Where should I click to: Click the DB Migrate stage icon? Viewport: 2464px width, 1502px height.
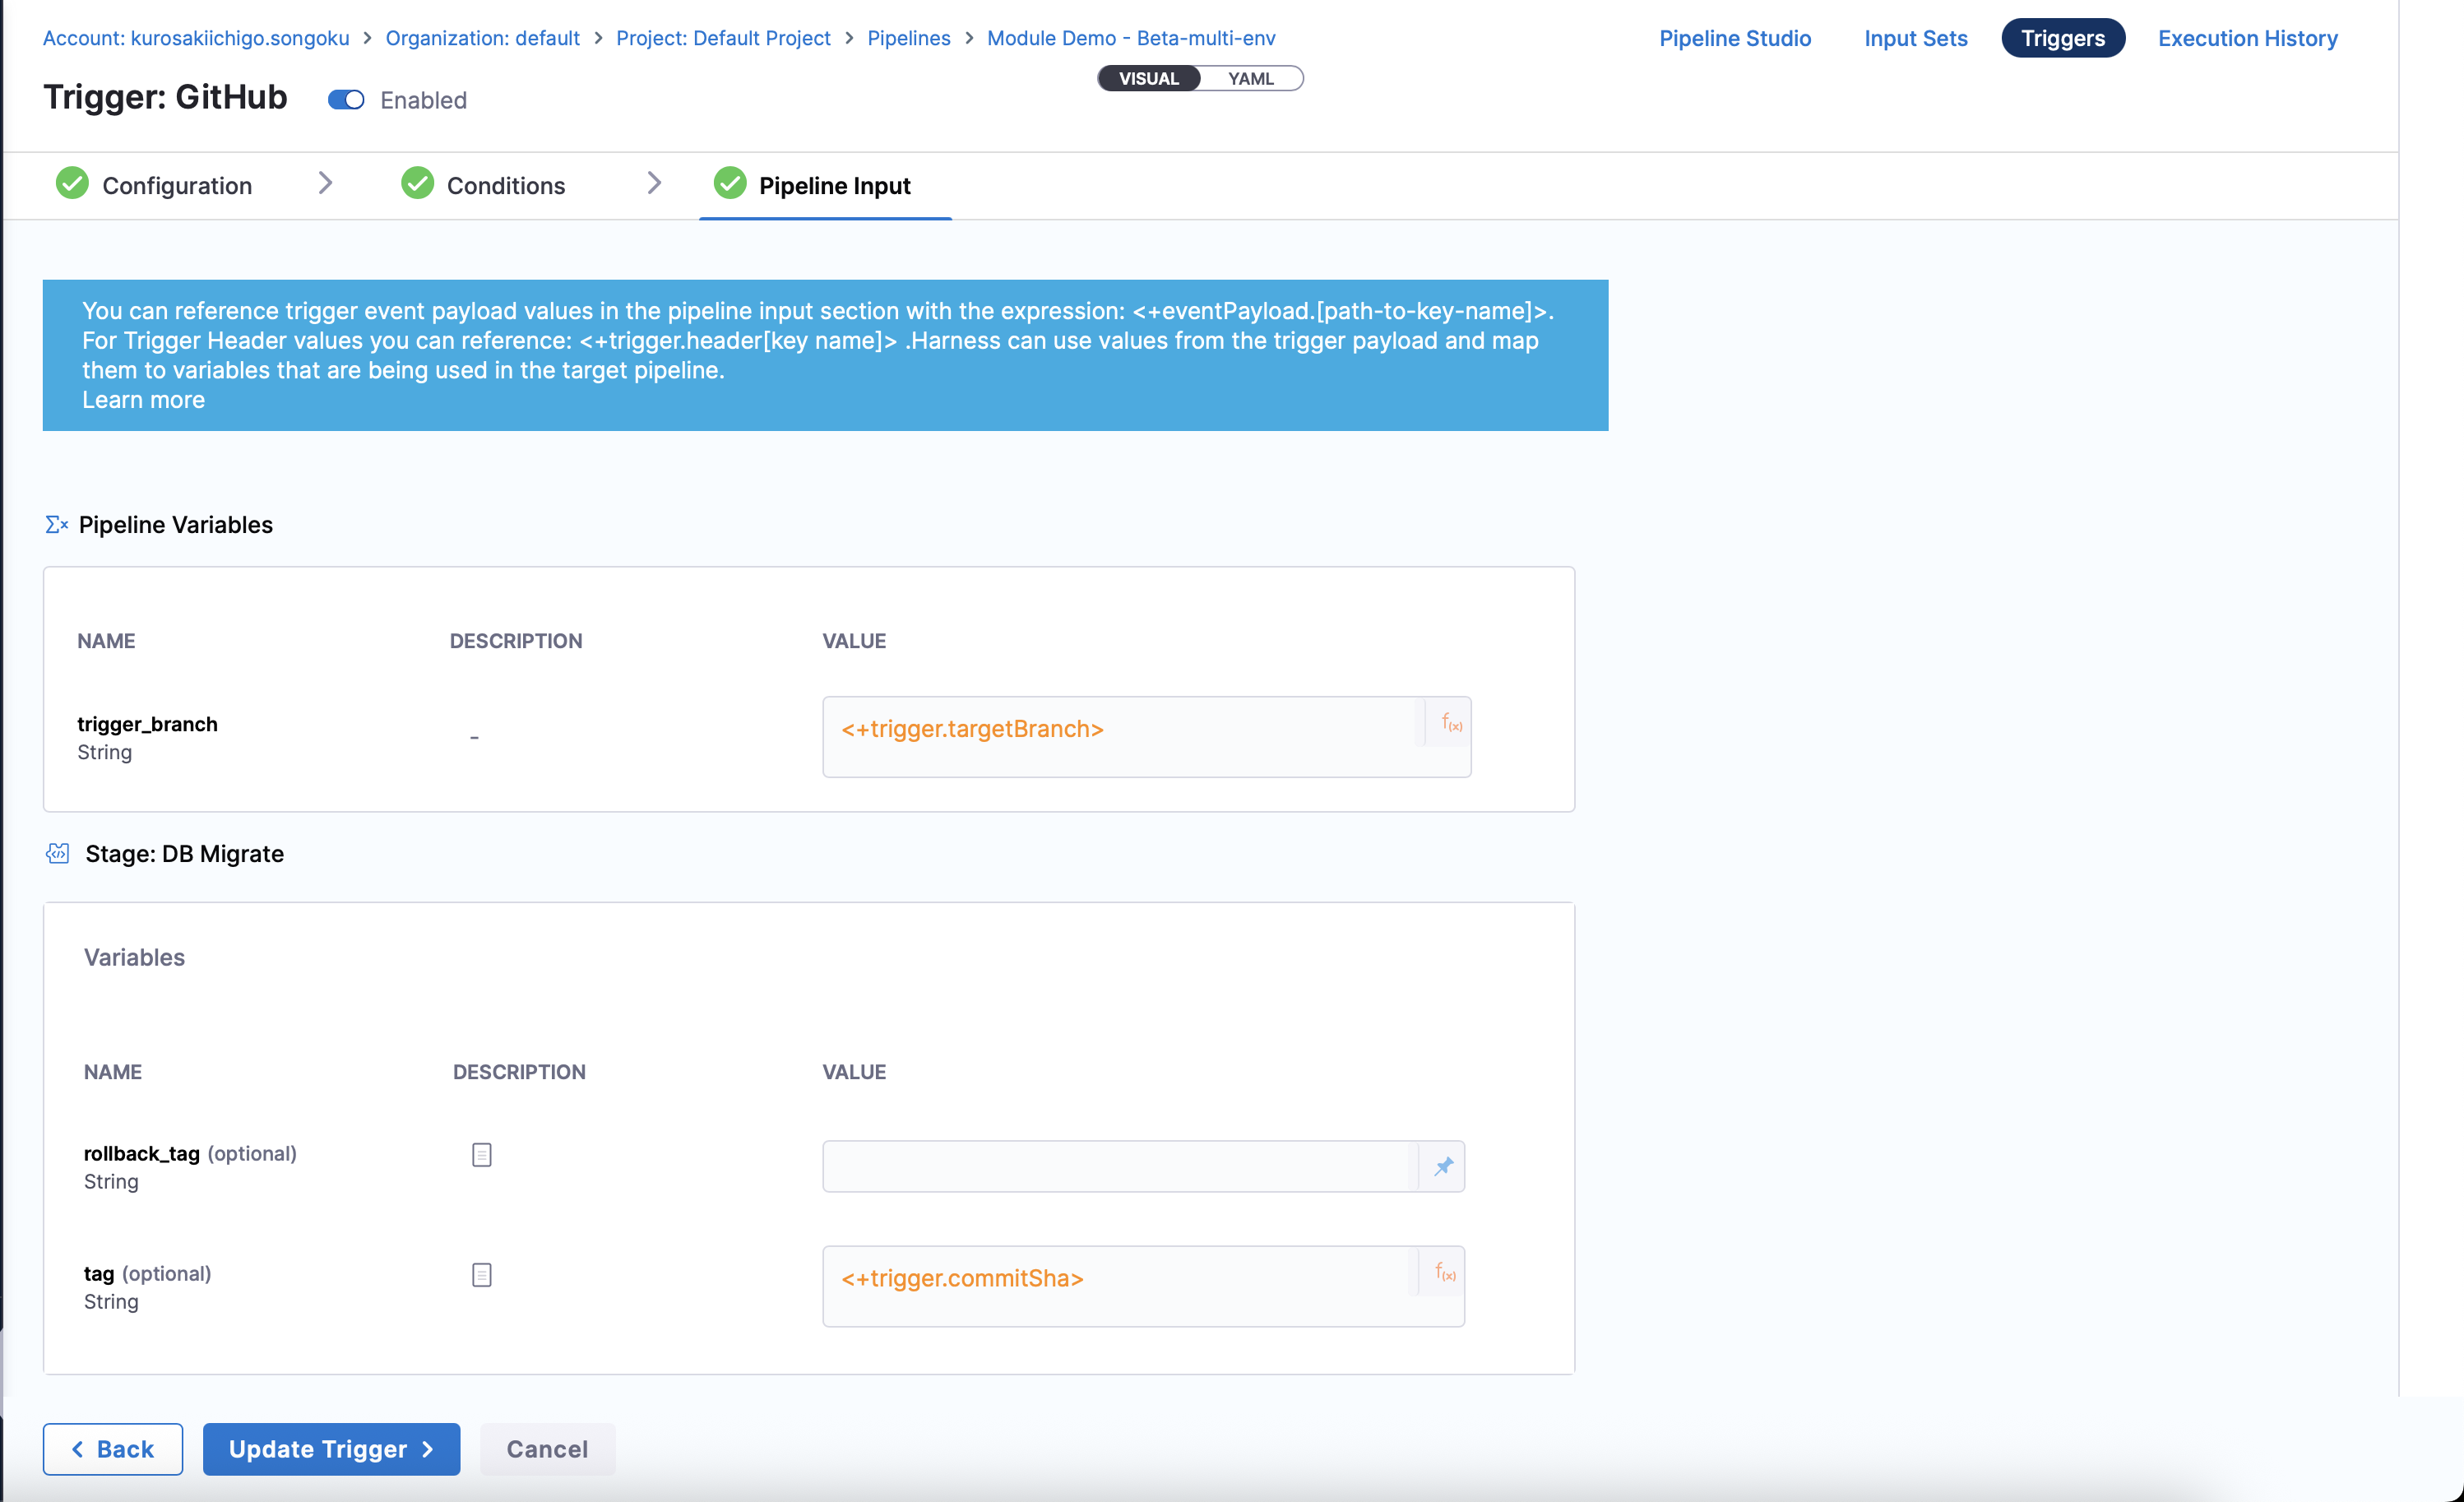(58, 853)
